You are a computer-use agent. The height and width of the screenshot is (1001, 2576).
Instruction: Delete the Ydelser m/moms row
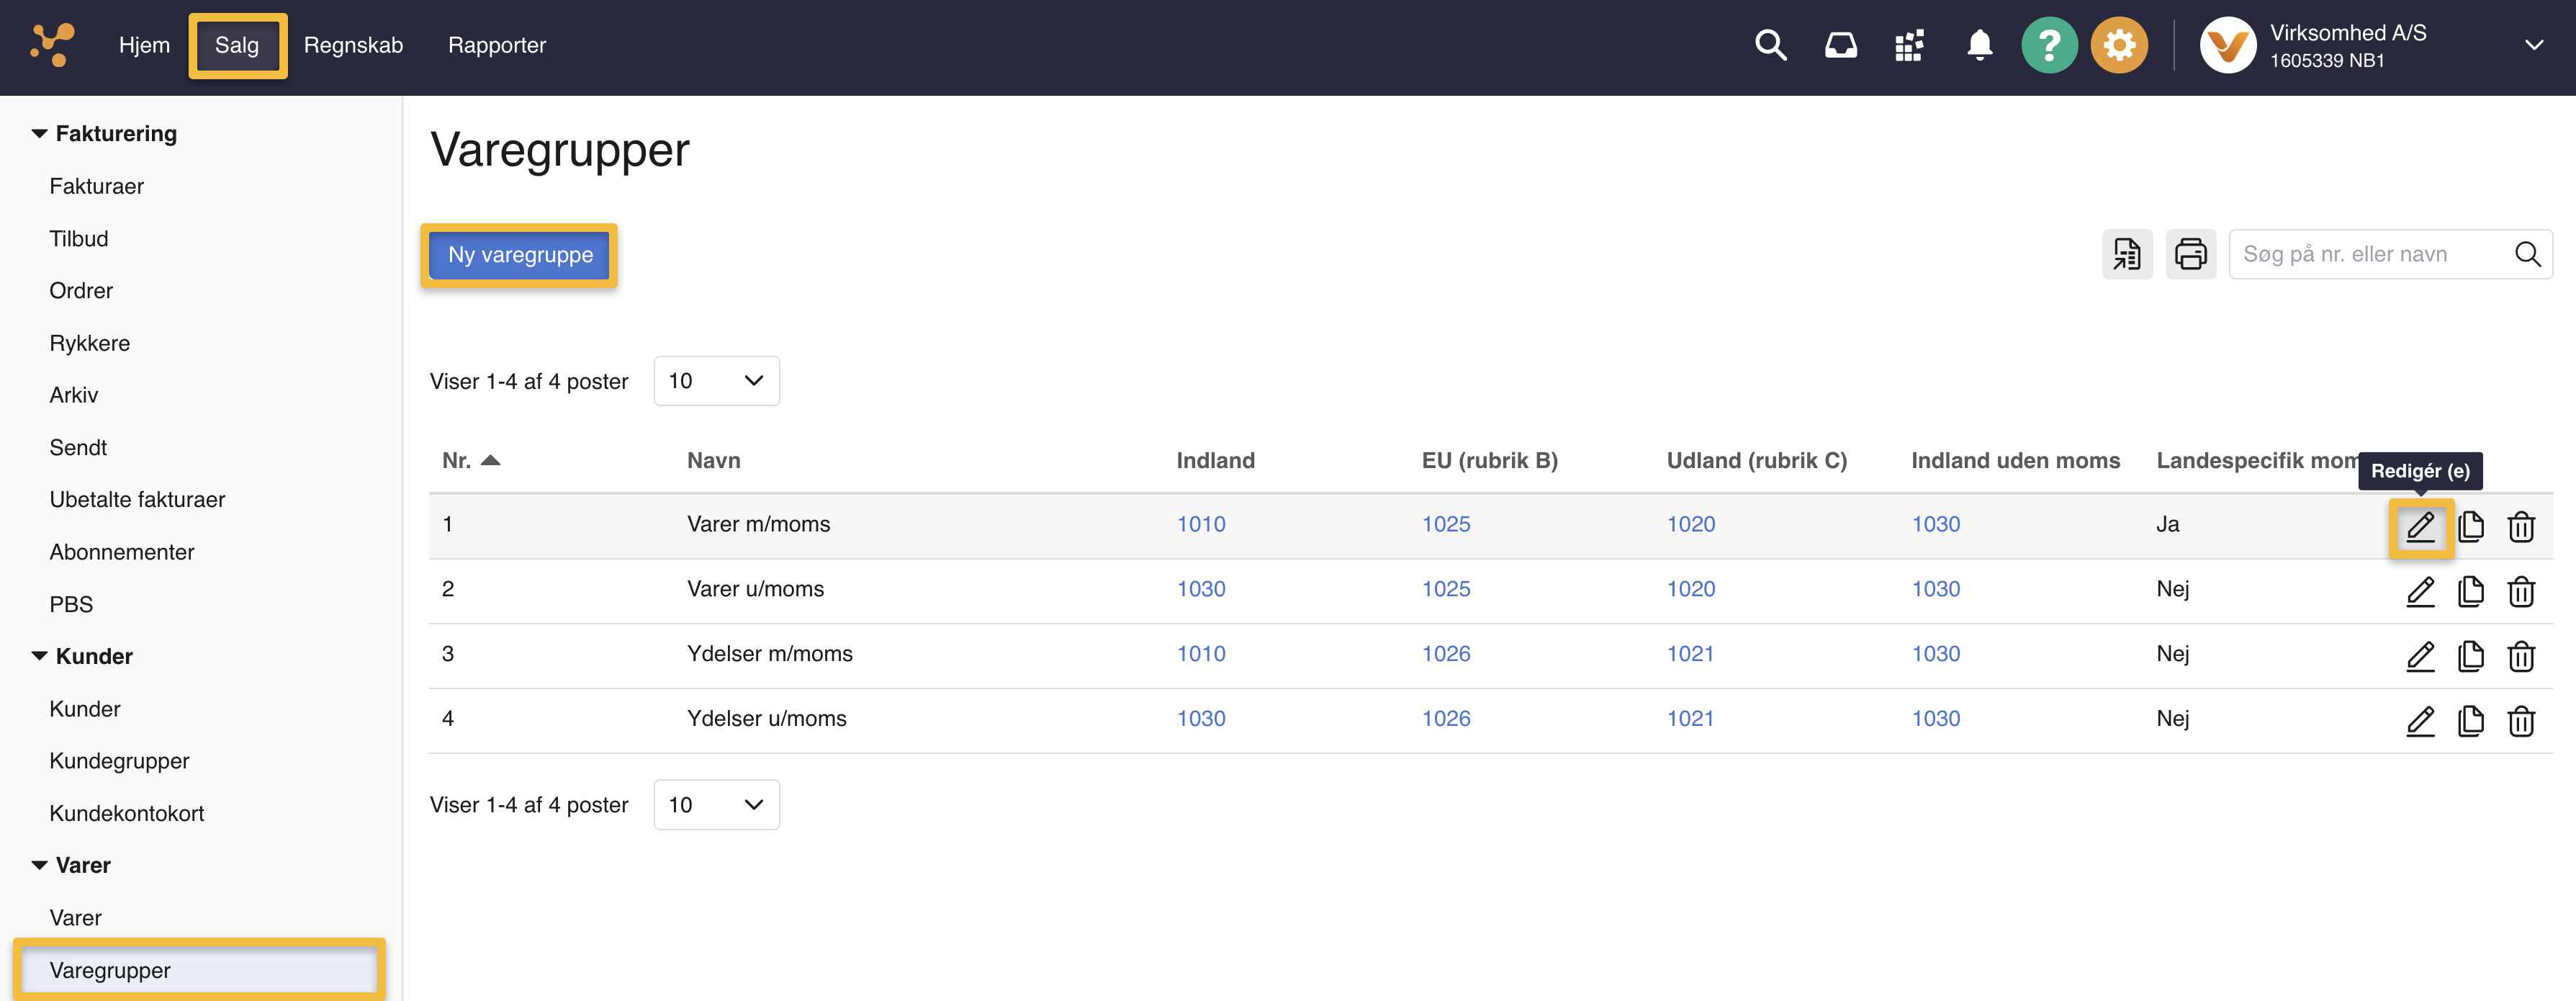click(2521, 656)
